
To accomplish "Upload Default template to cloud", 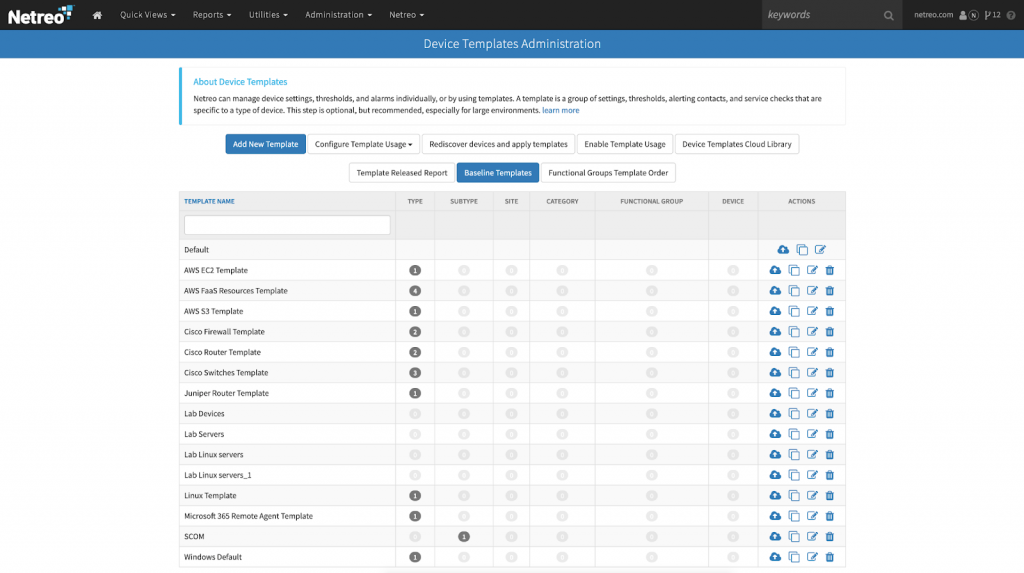I will 783,250.
